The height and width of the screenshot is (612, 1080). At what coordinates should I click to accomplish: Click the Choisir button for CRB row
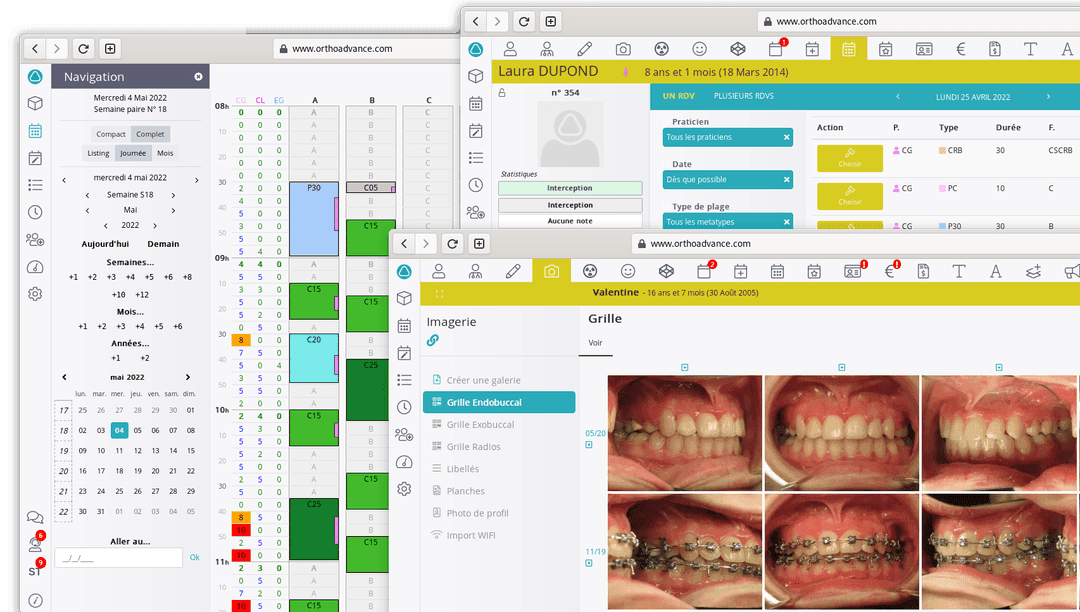[x=850, y=158]
